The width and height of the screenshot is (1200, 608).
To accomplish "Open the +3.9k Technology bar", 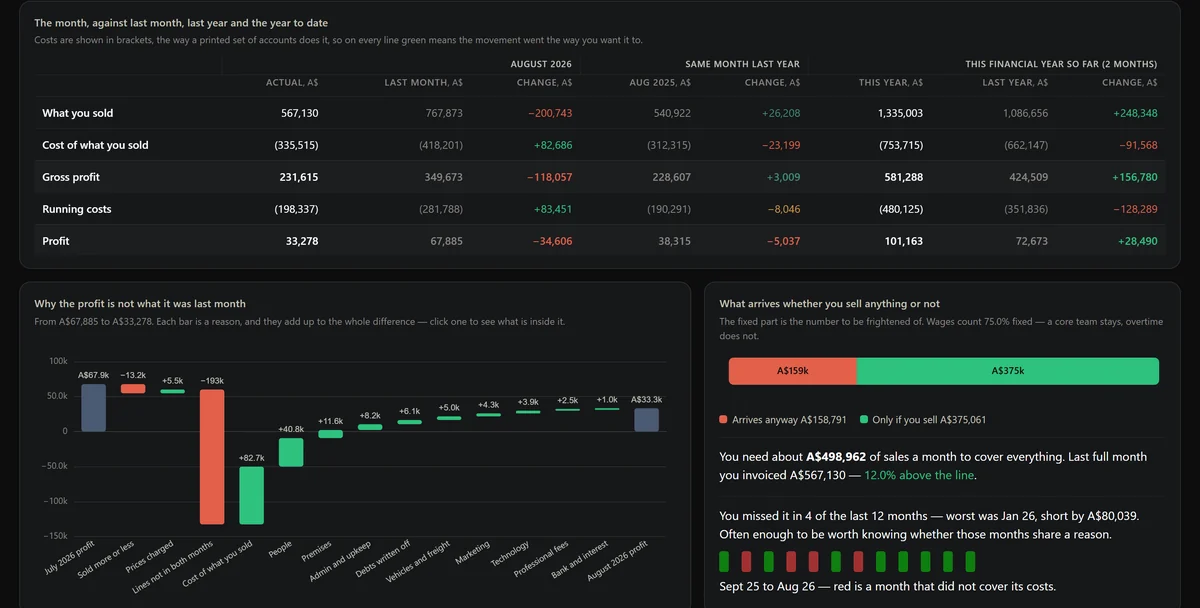I will point(528,412).
